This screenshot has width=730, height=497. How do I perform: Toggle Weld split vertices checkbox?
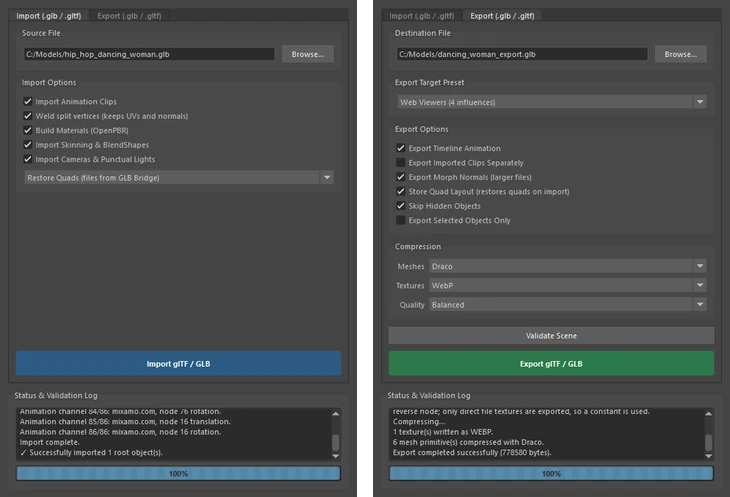(28, 116)
